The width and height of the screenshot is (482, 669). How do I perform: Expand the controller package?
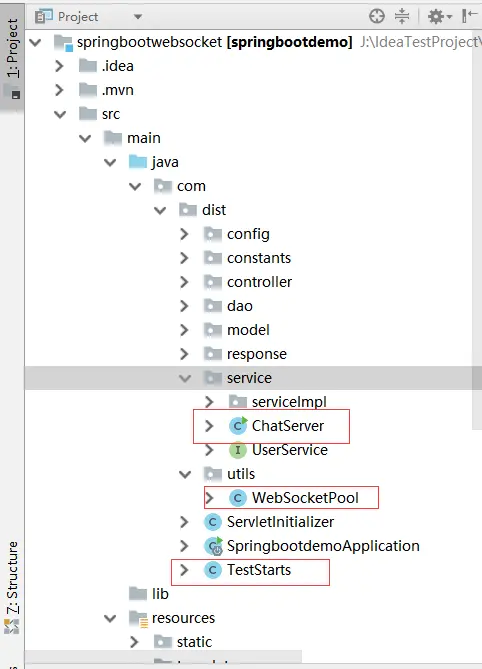(184, 282)
